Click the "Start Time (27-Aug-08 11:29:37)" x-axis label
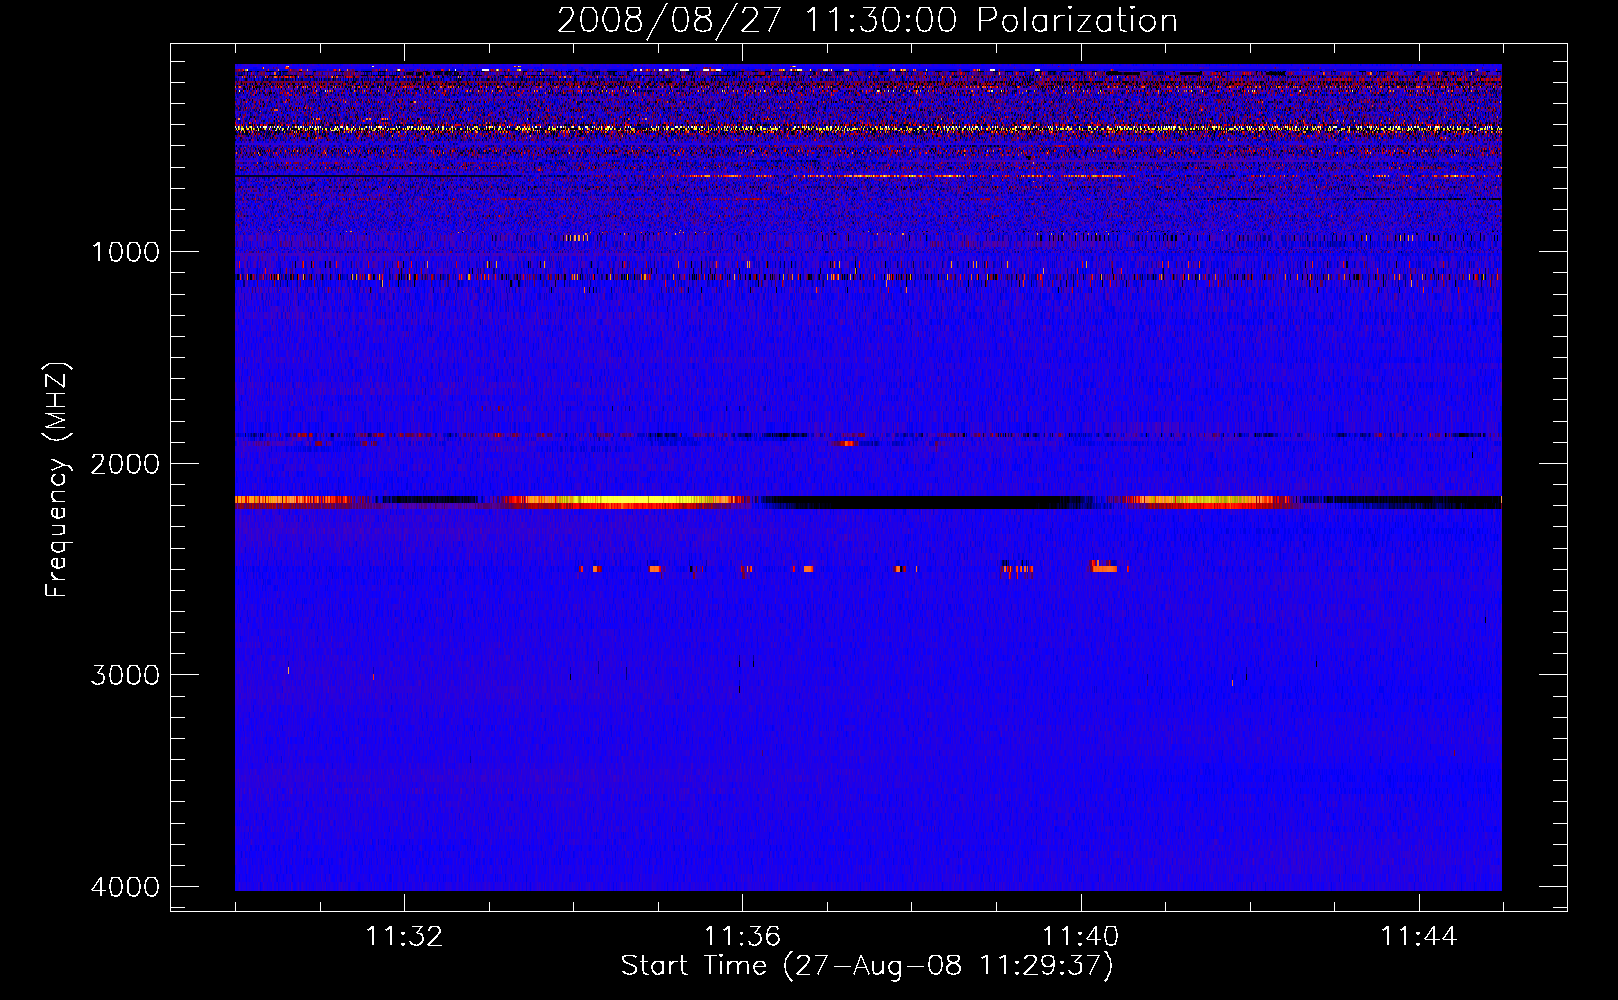The height and width of the screenshot is (1000, 1618). pos(867,966)
